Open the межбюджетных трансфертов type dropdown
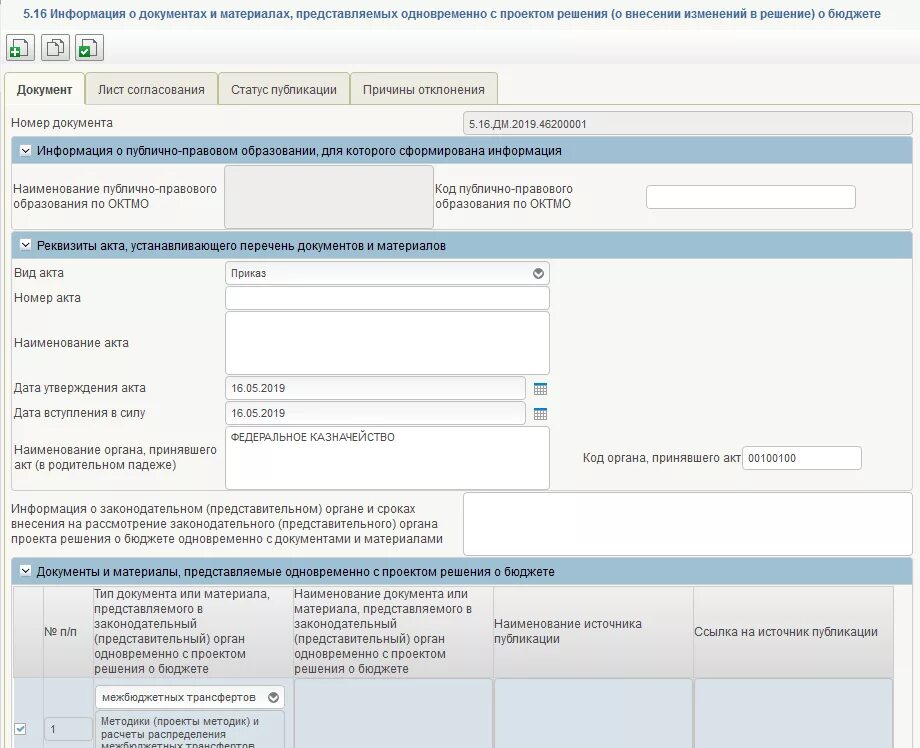Image resolution: width=920 pixels, height=748 pixels. pyautogui.click(x=190, y=697)
